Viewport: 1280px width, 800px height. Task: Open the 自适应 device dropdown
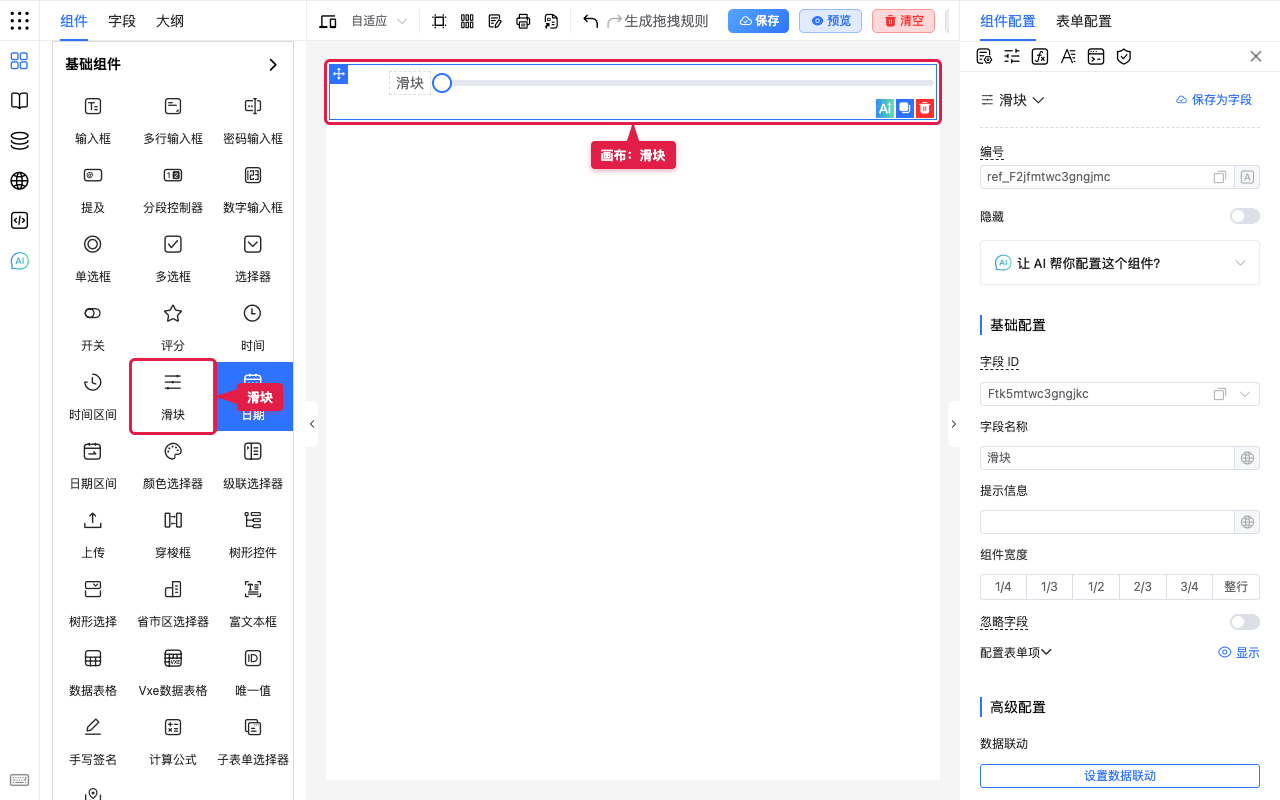[x=379, y=21]
